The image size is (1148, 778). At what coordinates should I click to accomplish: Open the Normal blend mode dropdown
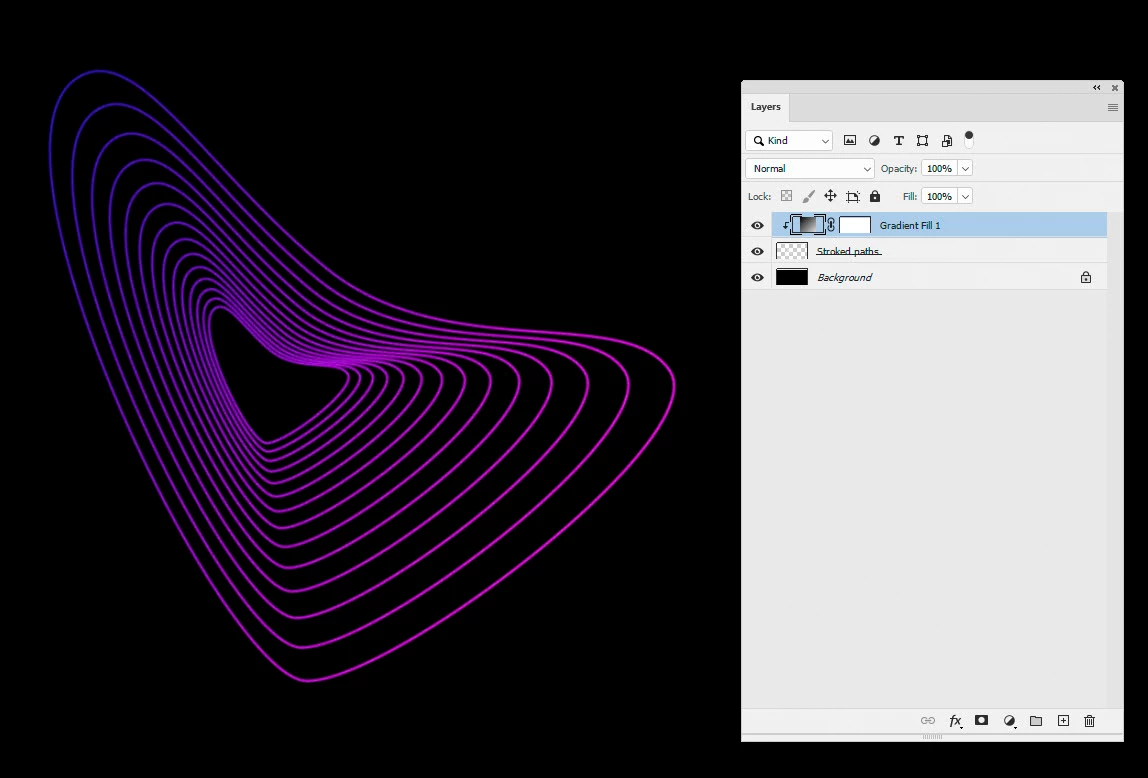pyautogui.click(x=810, y=168)
